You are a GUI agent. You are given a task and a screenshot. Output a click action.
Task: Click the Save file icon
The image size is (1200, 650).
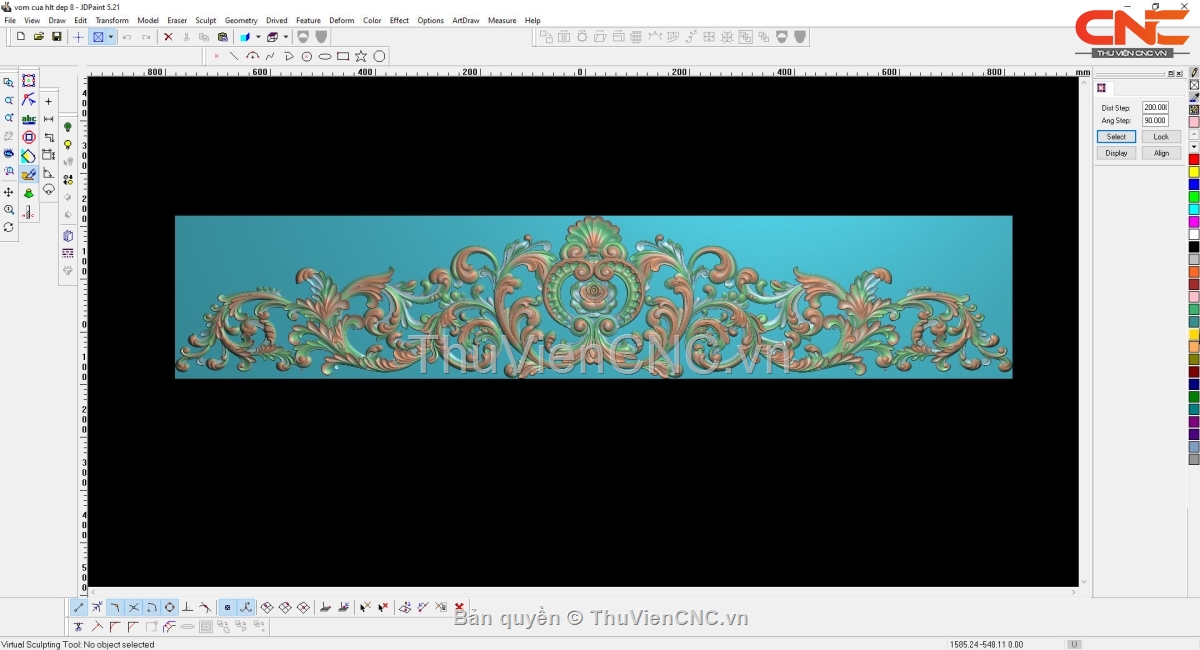pos(57,37)
